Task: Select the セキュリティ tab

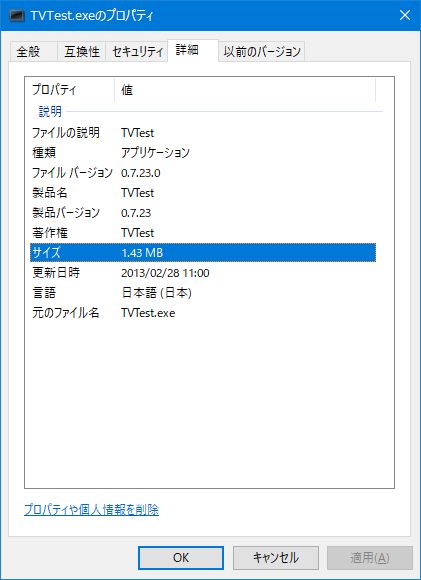Action: 137,51
